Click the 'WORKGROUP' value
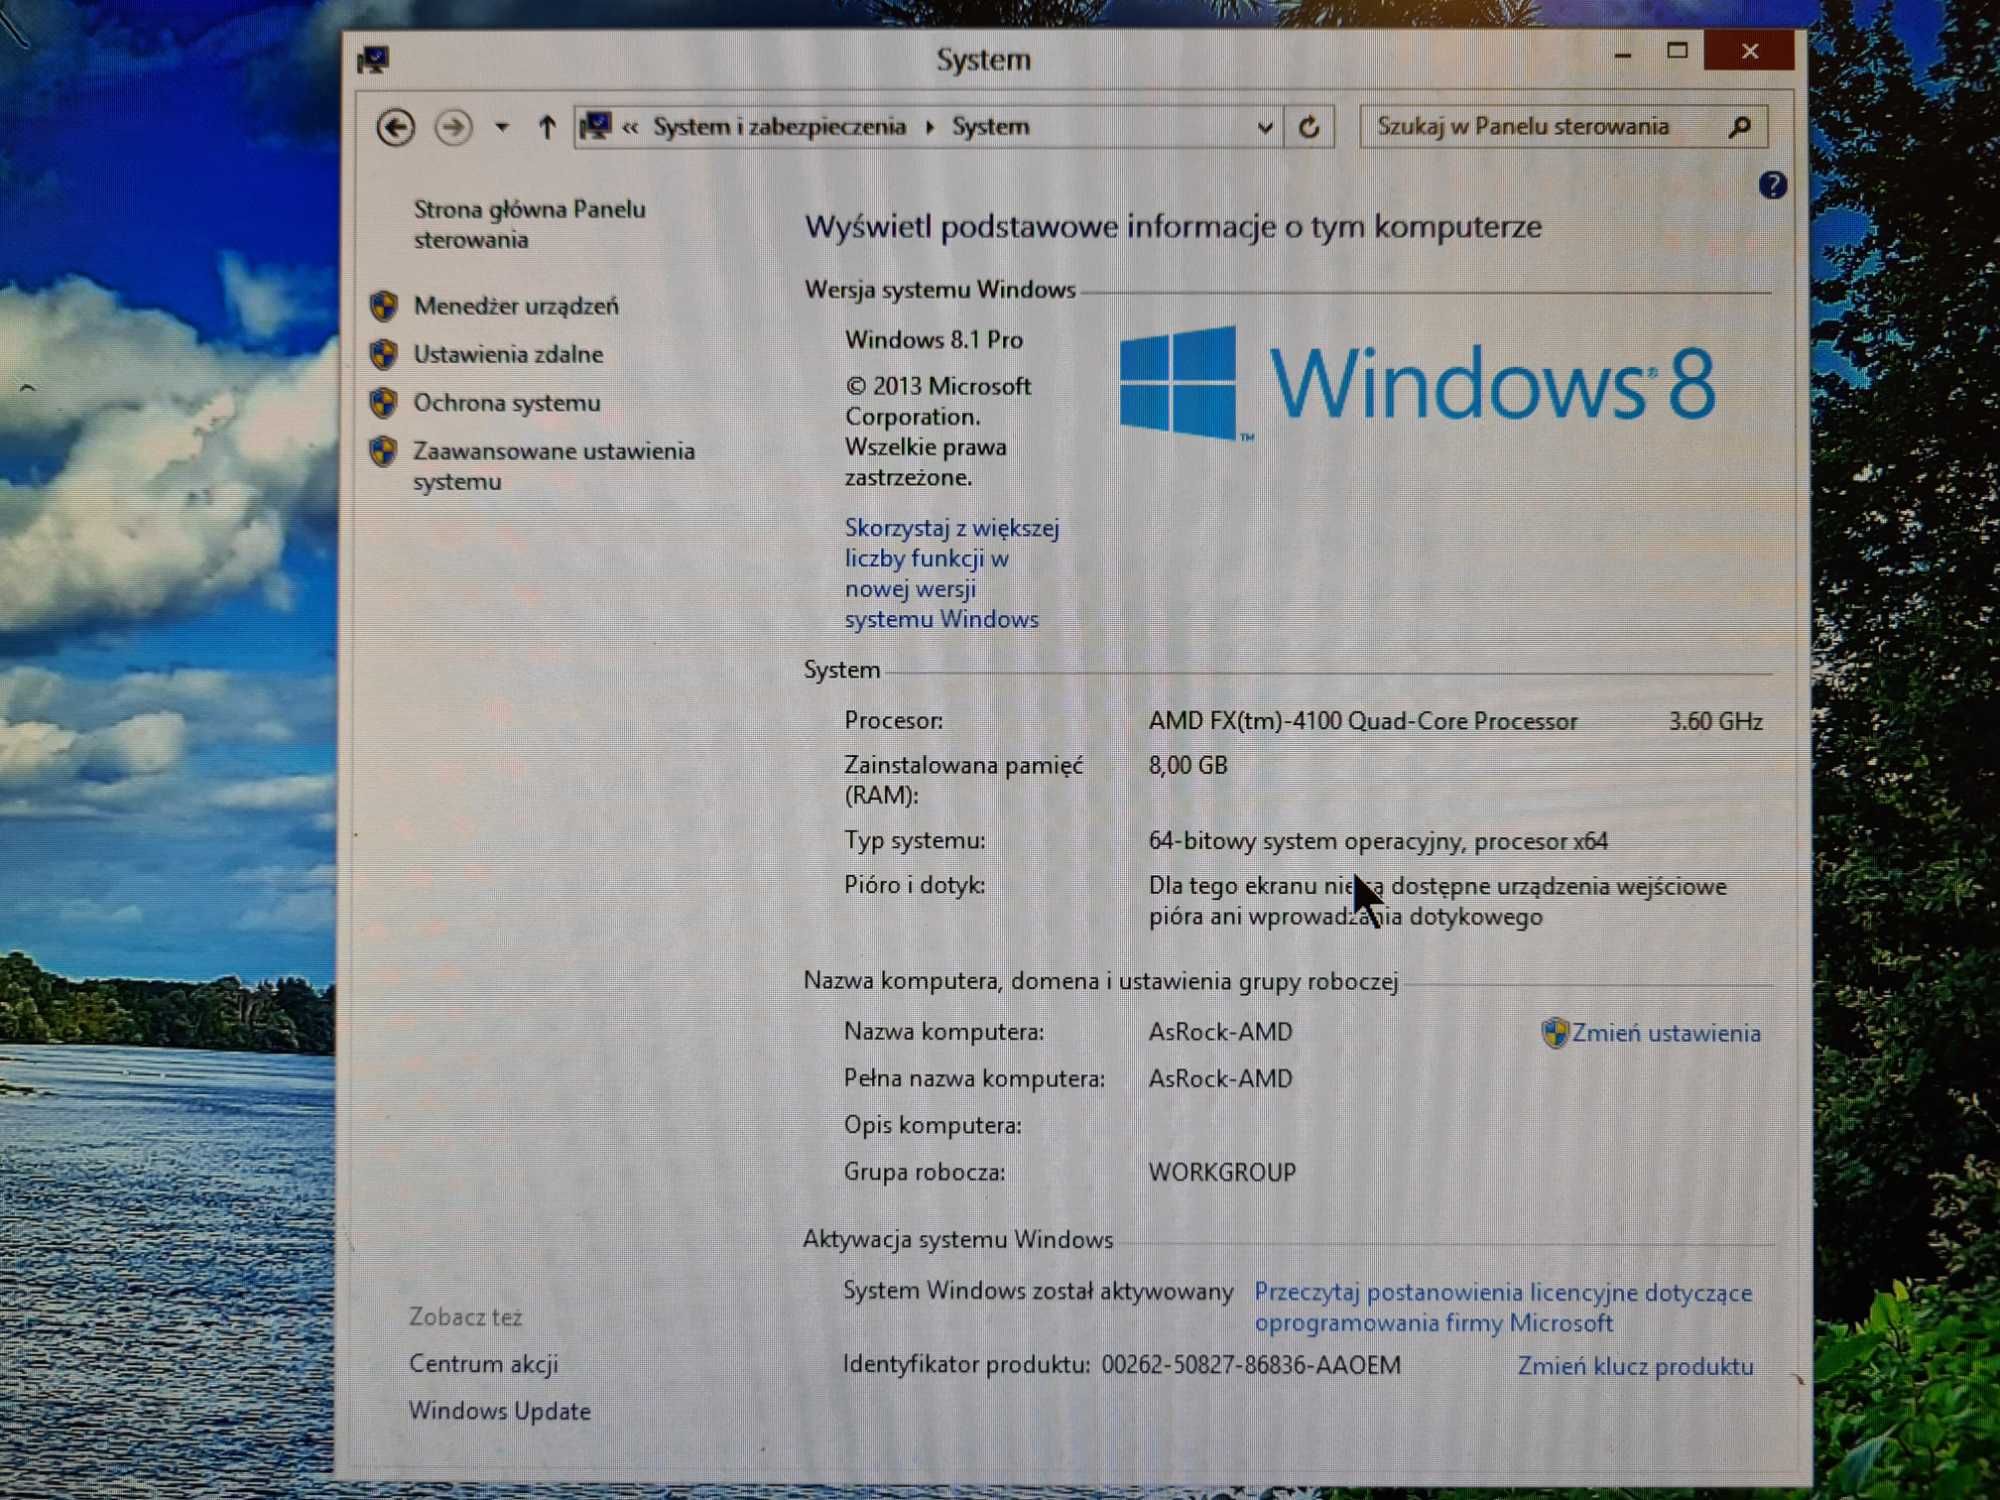Screen dimensions: 2000x1500 [x=1222, y=1172]
